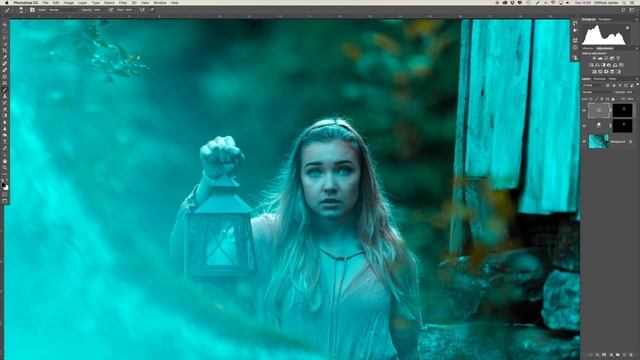Switch to the Paths tab

(613, 79)
